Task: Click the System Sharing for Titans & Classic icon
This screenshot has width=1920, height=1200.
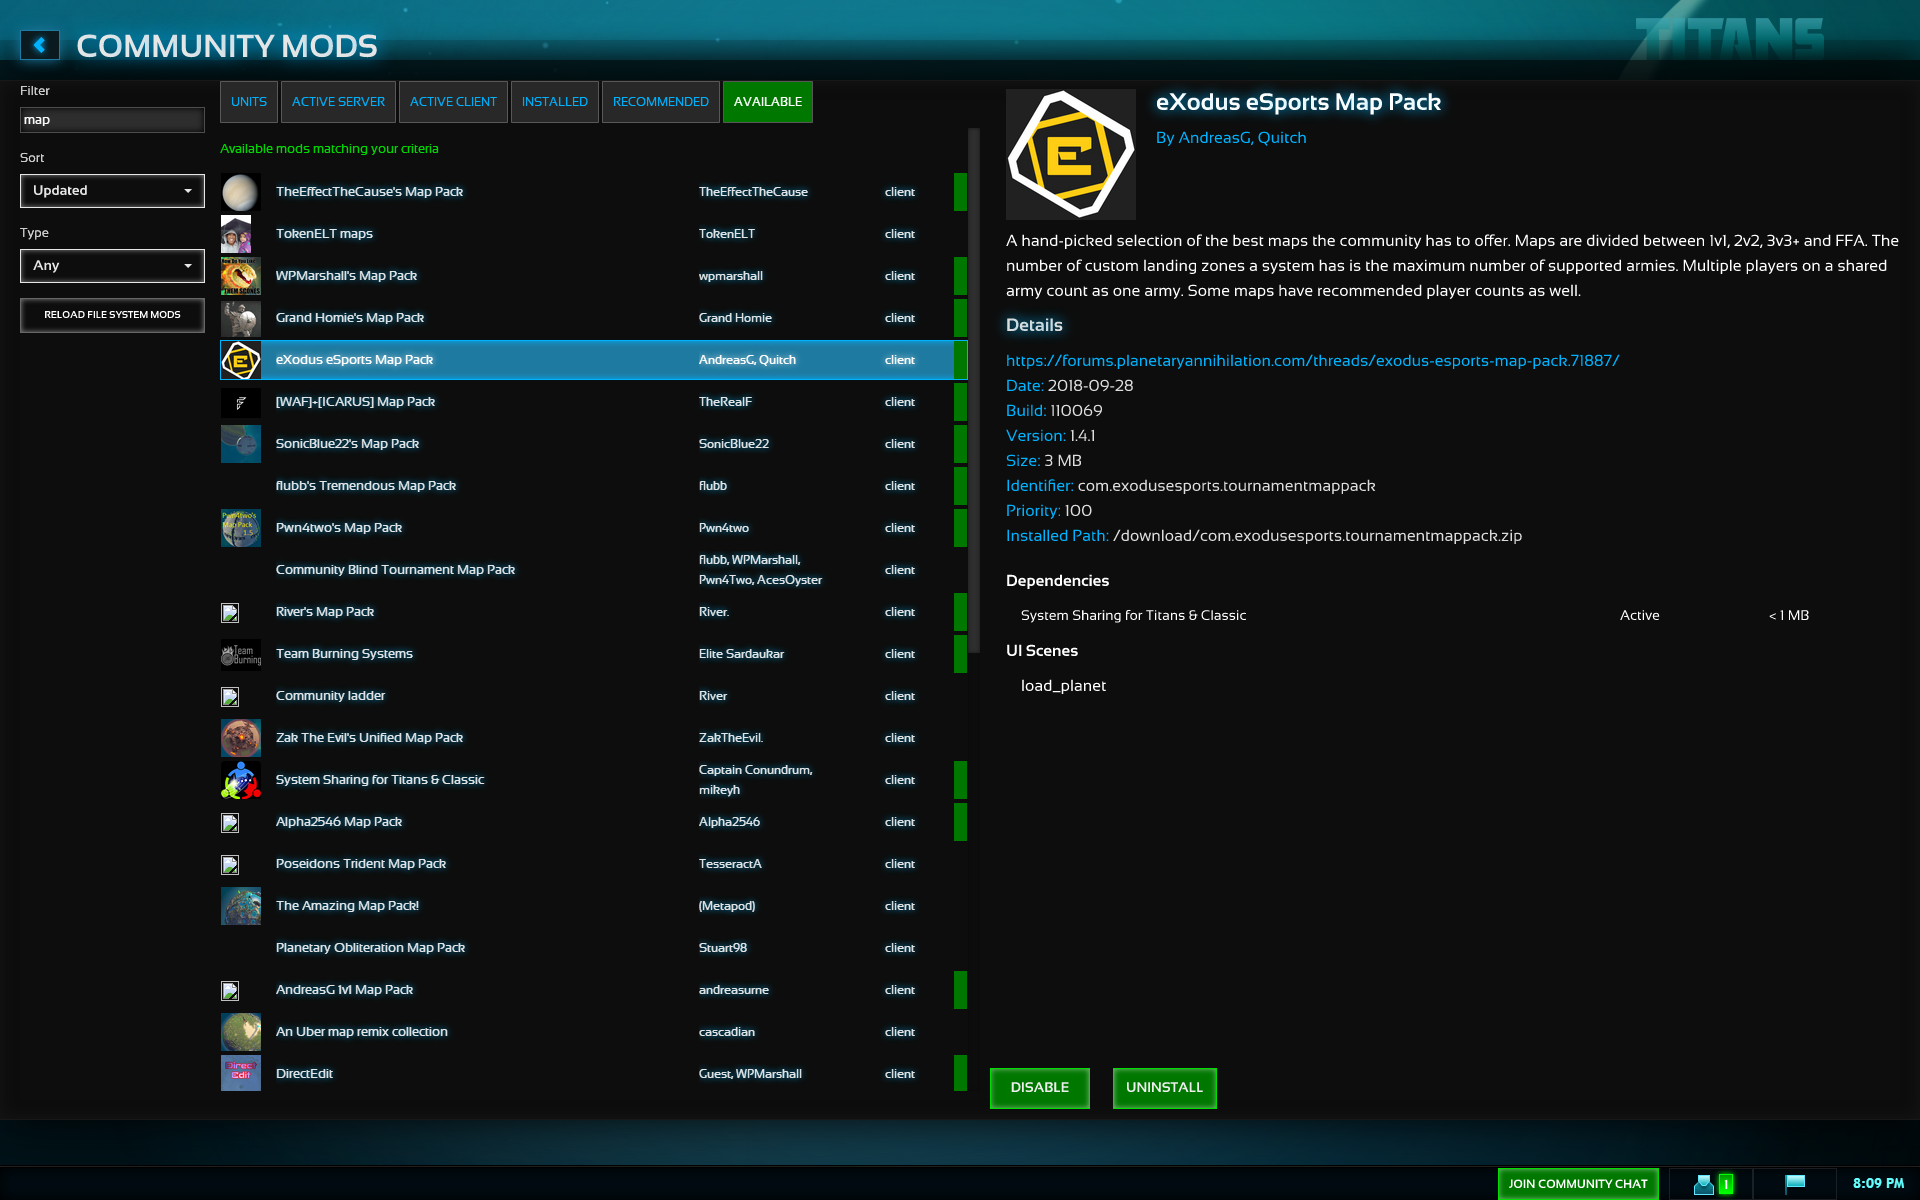Action: 239,778
